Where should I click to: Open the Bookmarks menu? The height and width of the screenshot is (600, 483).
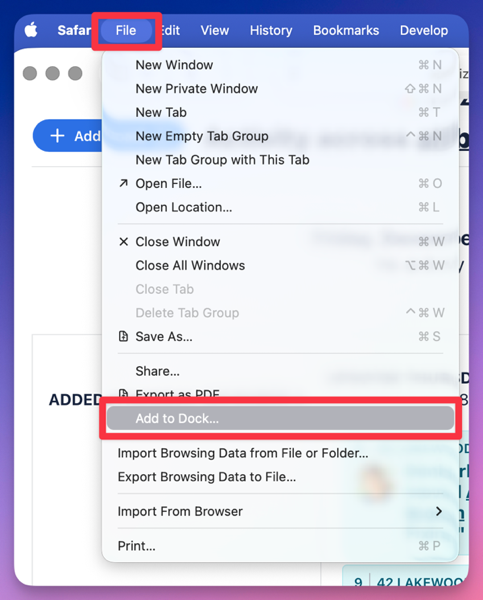click(346, 30)
